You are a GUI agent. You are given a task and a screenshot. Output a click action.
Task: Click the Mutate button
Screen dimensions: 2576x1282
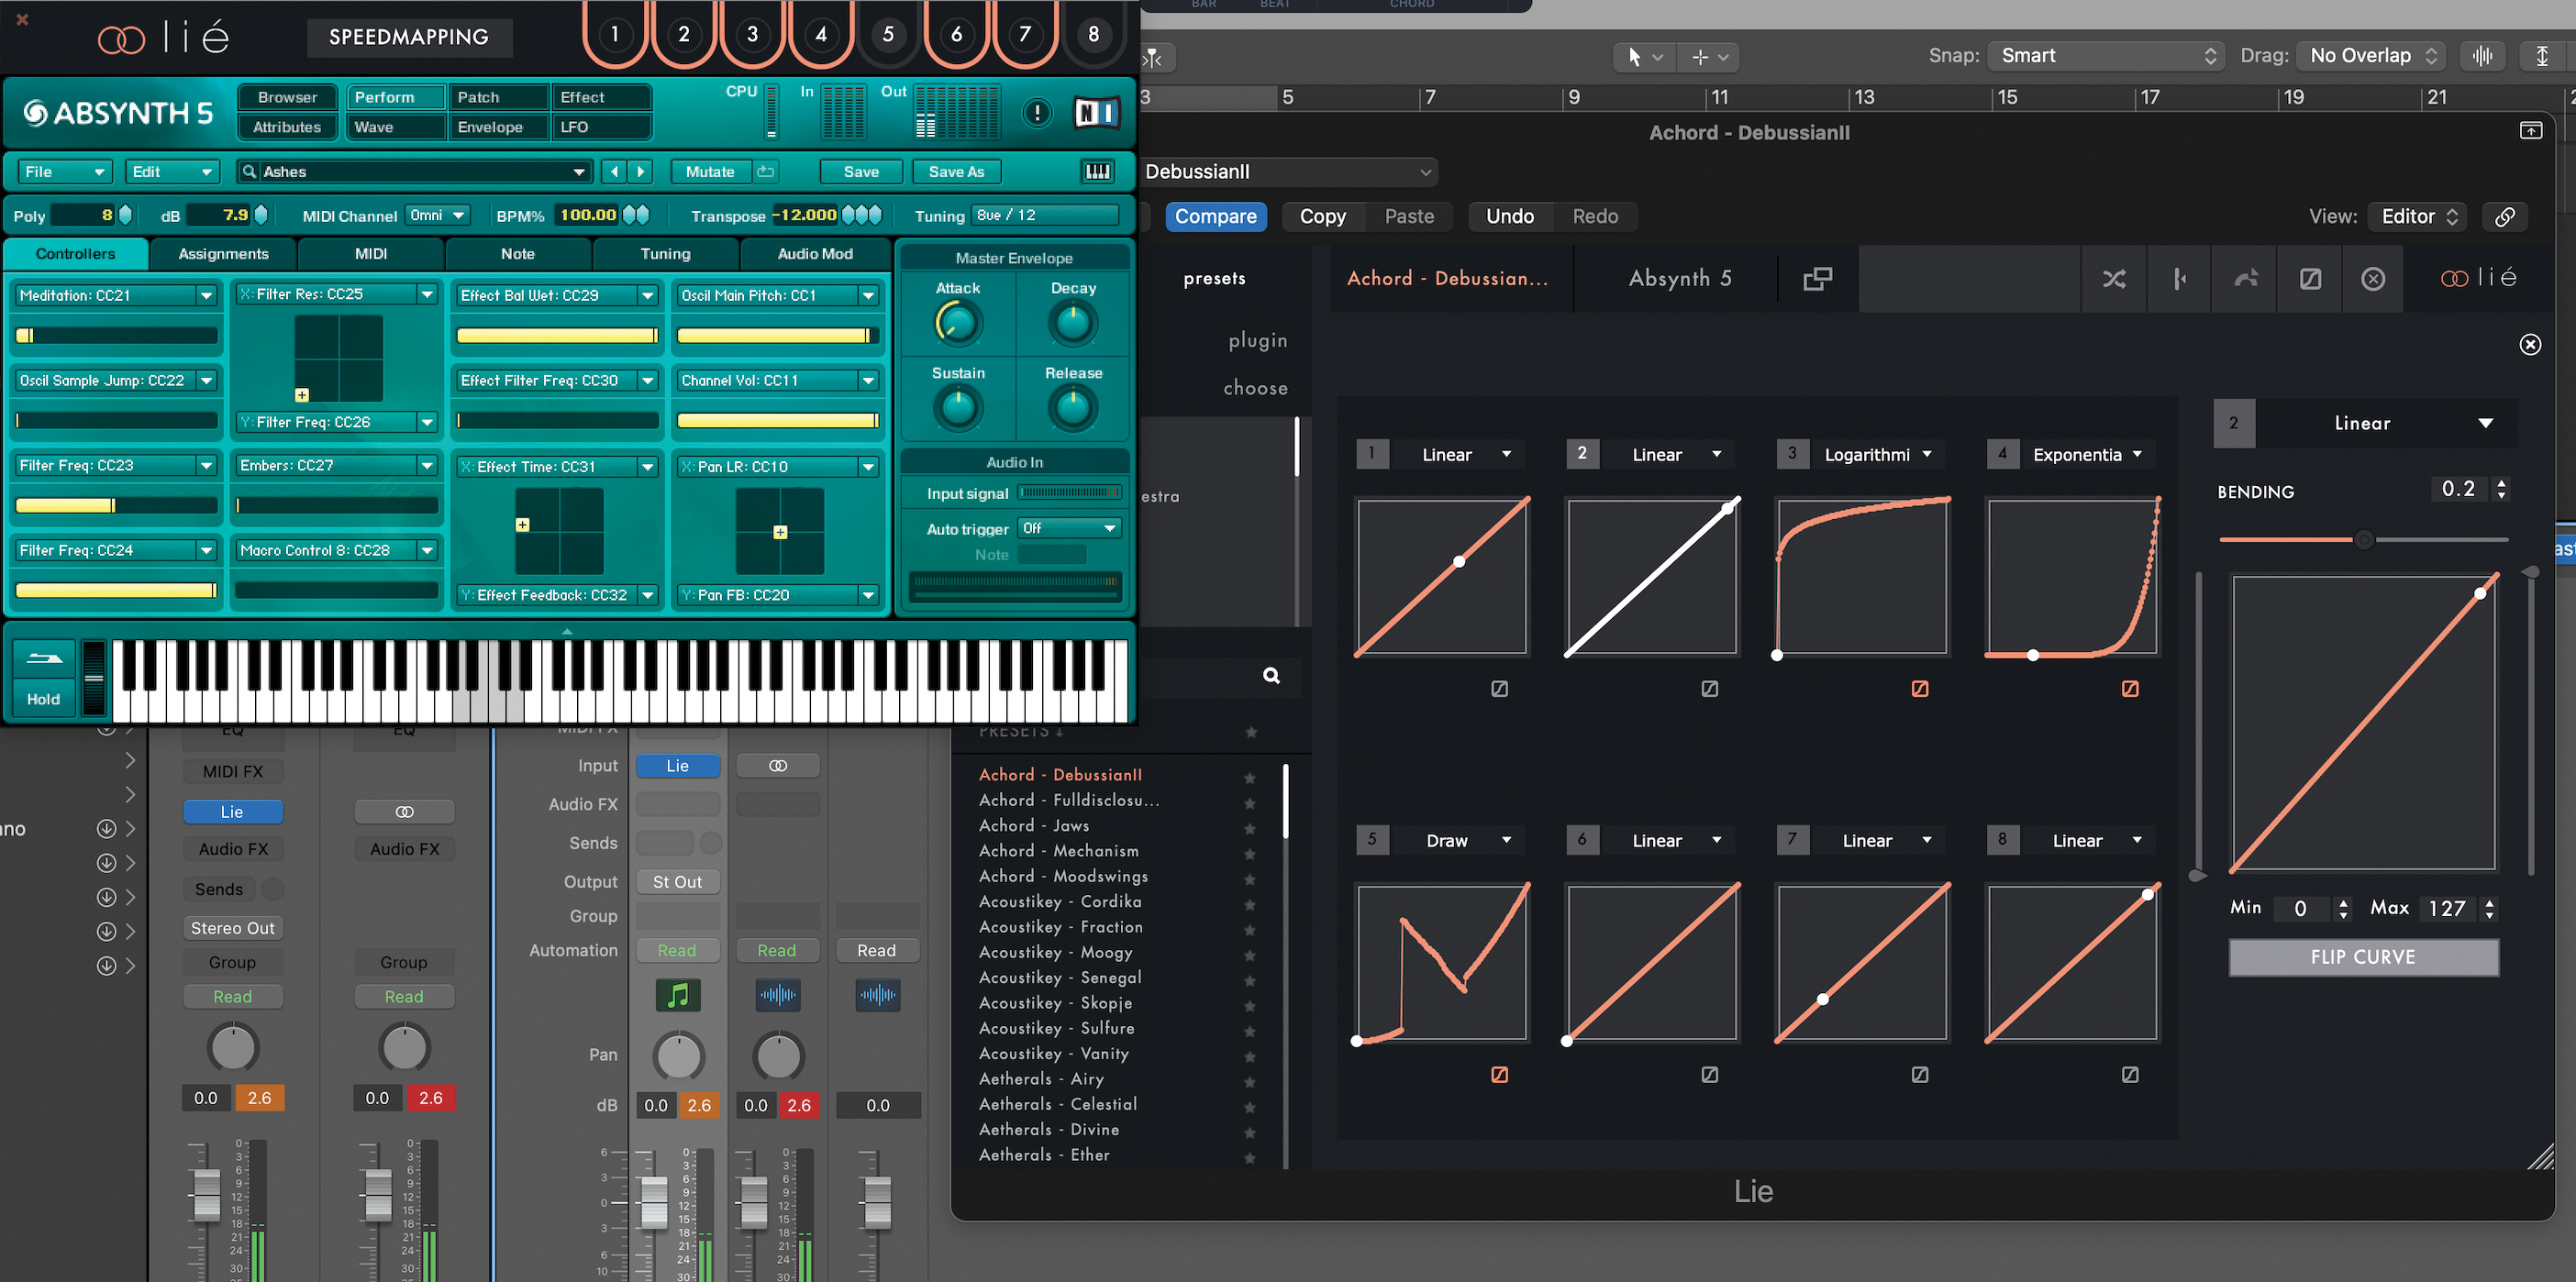coord(709,172)
